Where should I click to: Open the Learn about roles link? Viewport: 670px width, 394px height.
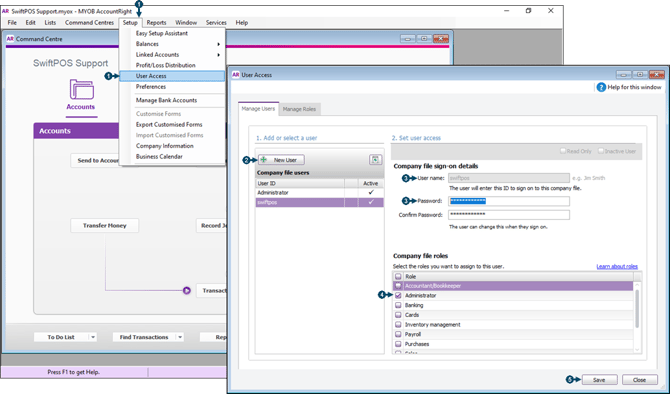click(617, 267)
